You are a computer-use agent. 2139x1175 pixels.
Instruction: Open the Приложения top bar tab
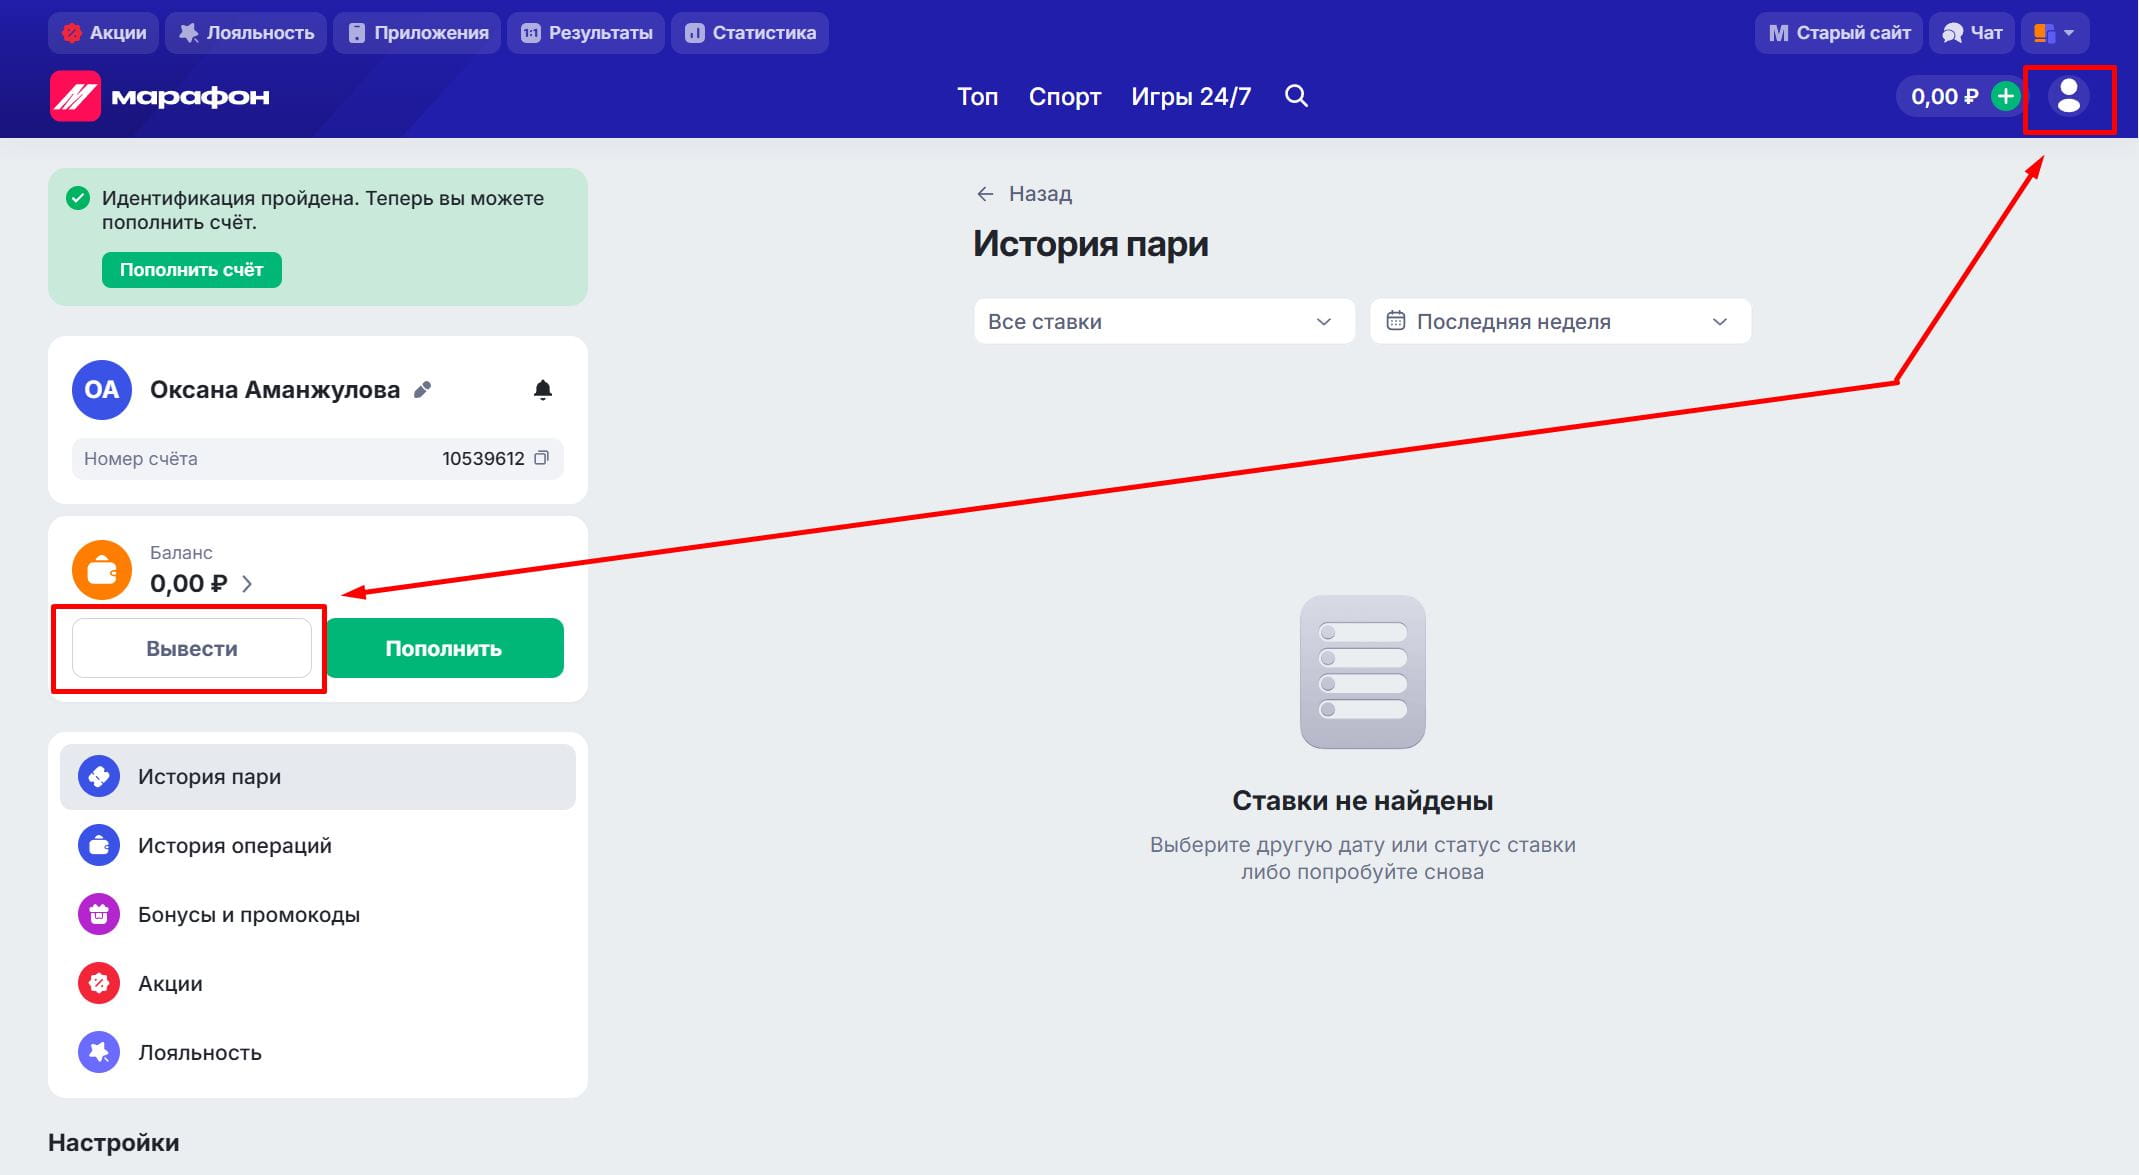click(x=418, y=33)
